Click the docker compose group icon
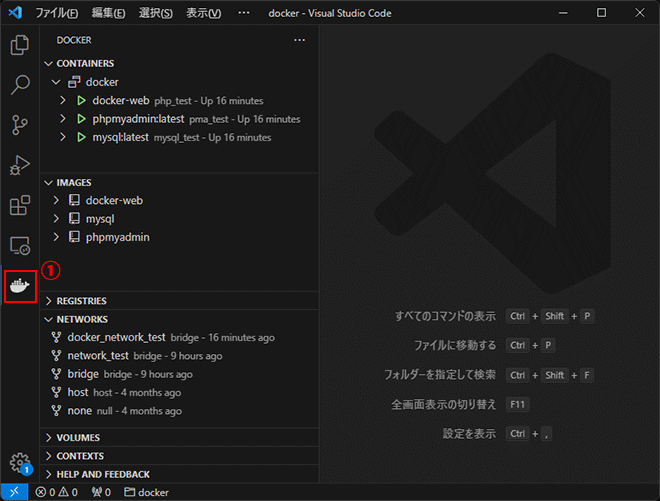660x501 pixels. point(74,82)
